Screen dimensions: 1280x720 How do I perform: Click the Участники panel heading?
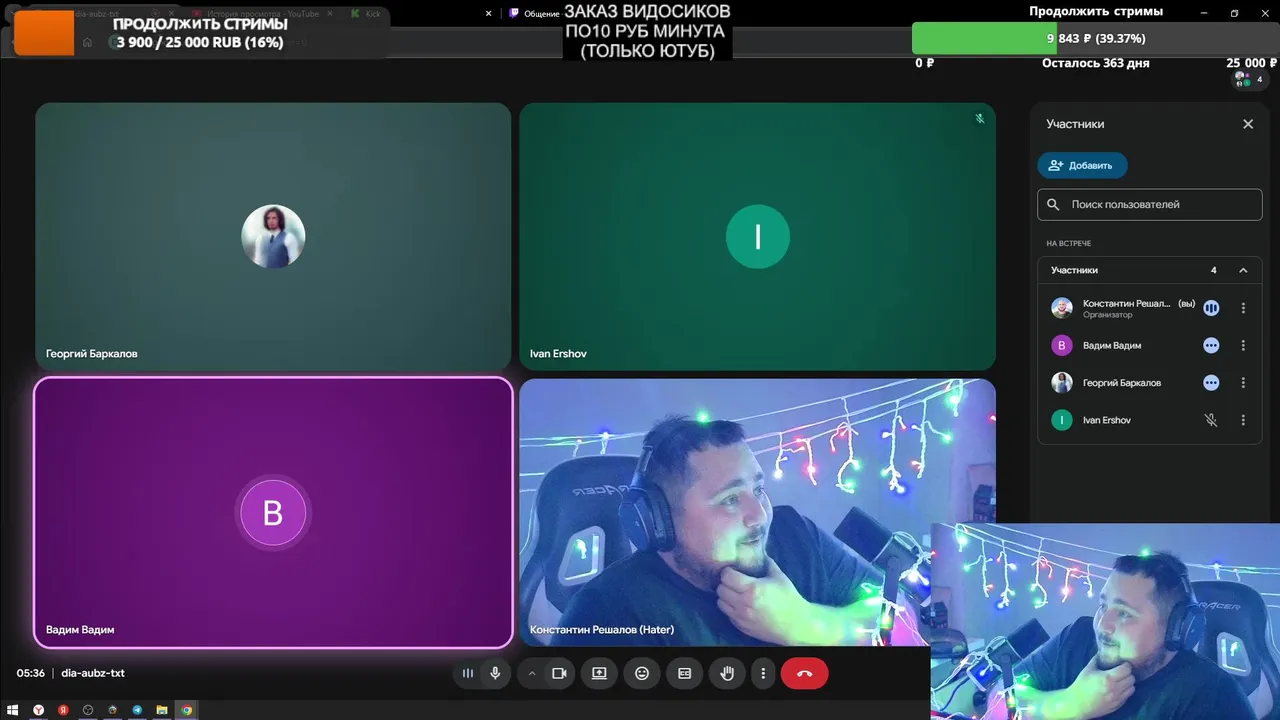click(x=1075, y=124)
